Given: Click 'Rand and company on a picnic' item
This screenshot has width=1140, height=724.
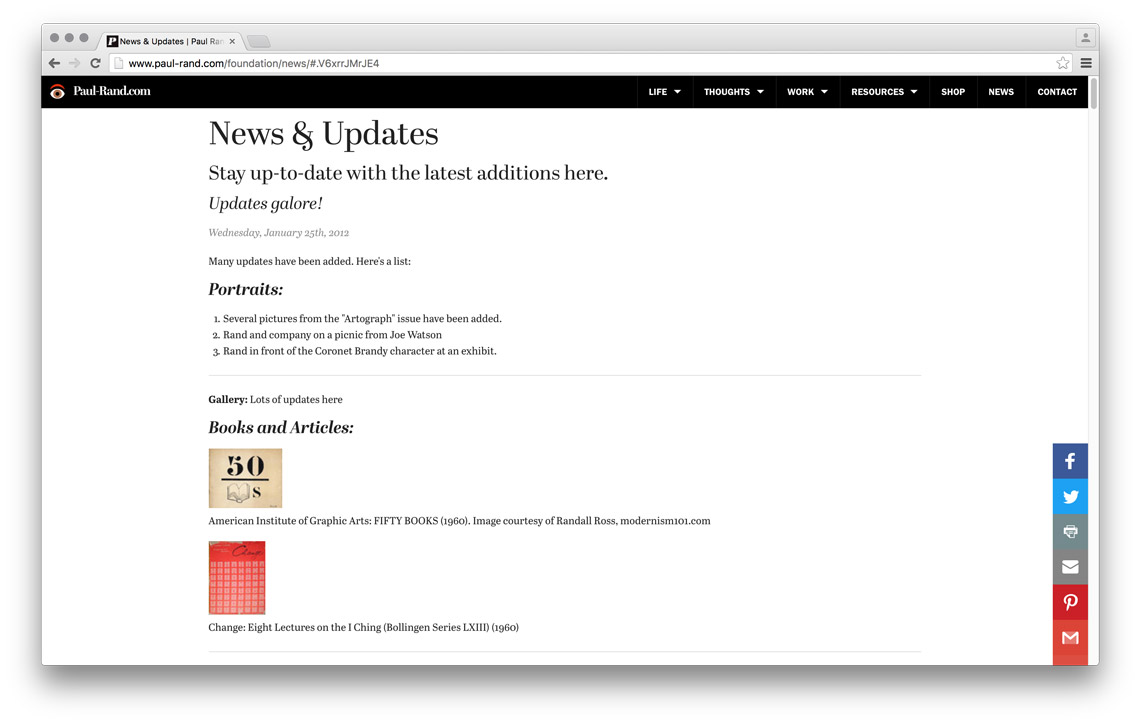Looking at the screenshot, I should (332, 335).
